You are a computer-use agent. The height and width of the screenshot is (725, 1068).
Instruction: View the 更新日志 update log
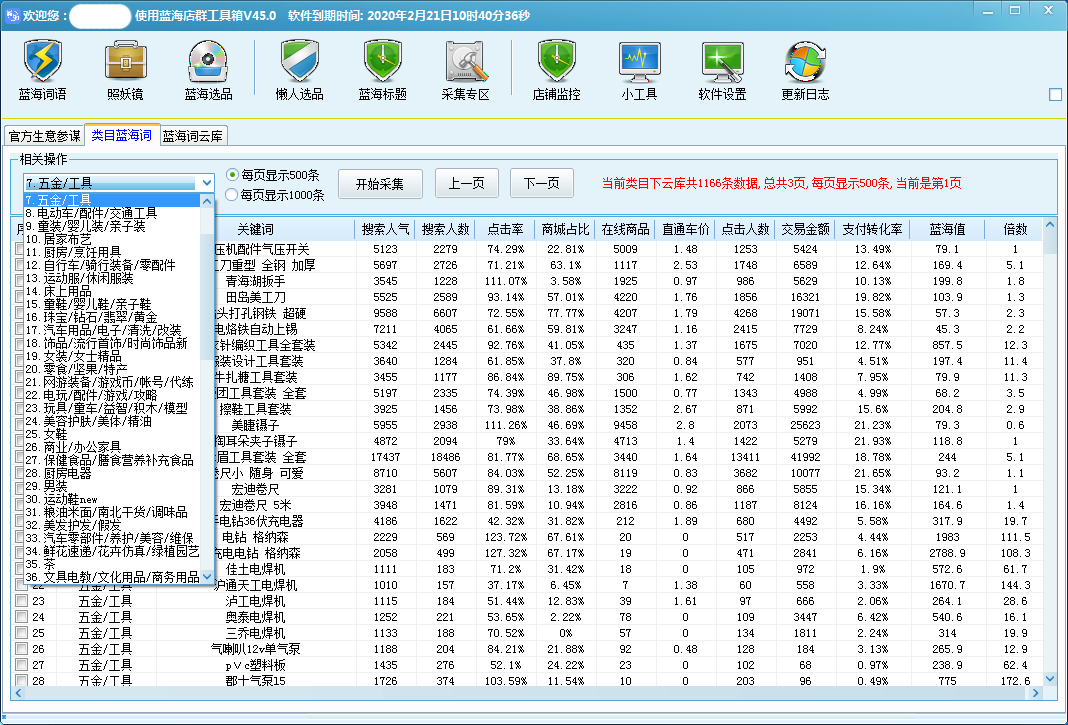[x=805, y=70]
